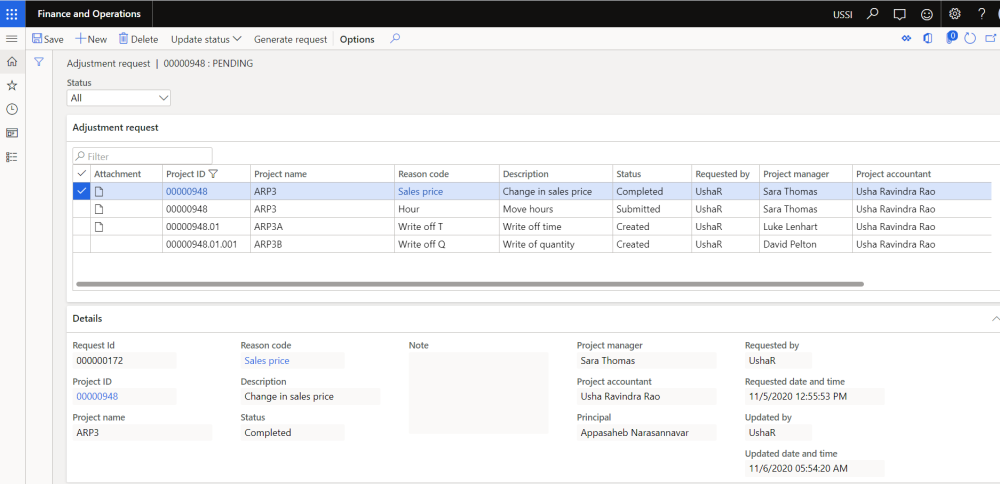This screenshot has height=484, width=1000.
Task: Open Workspaces icon in left sidebar
Action: click(x=12, y=133)
